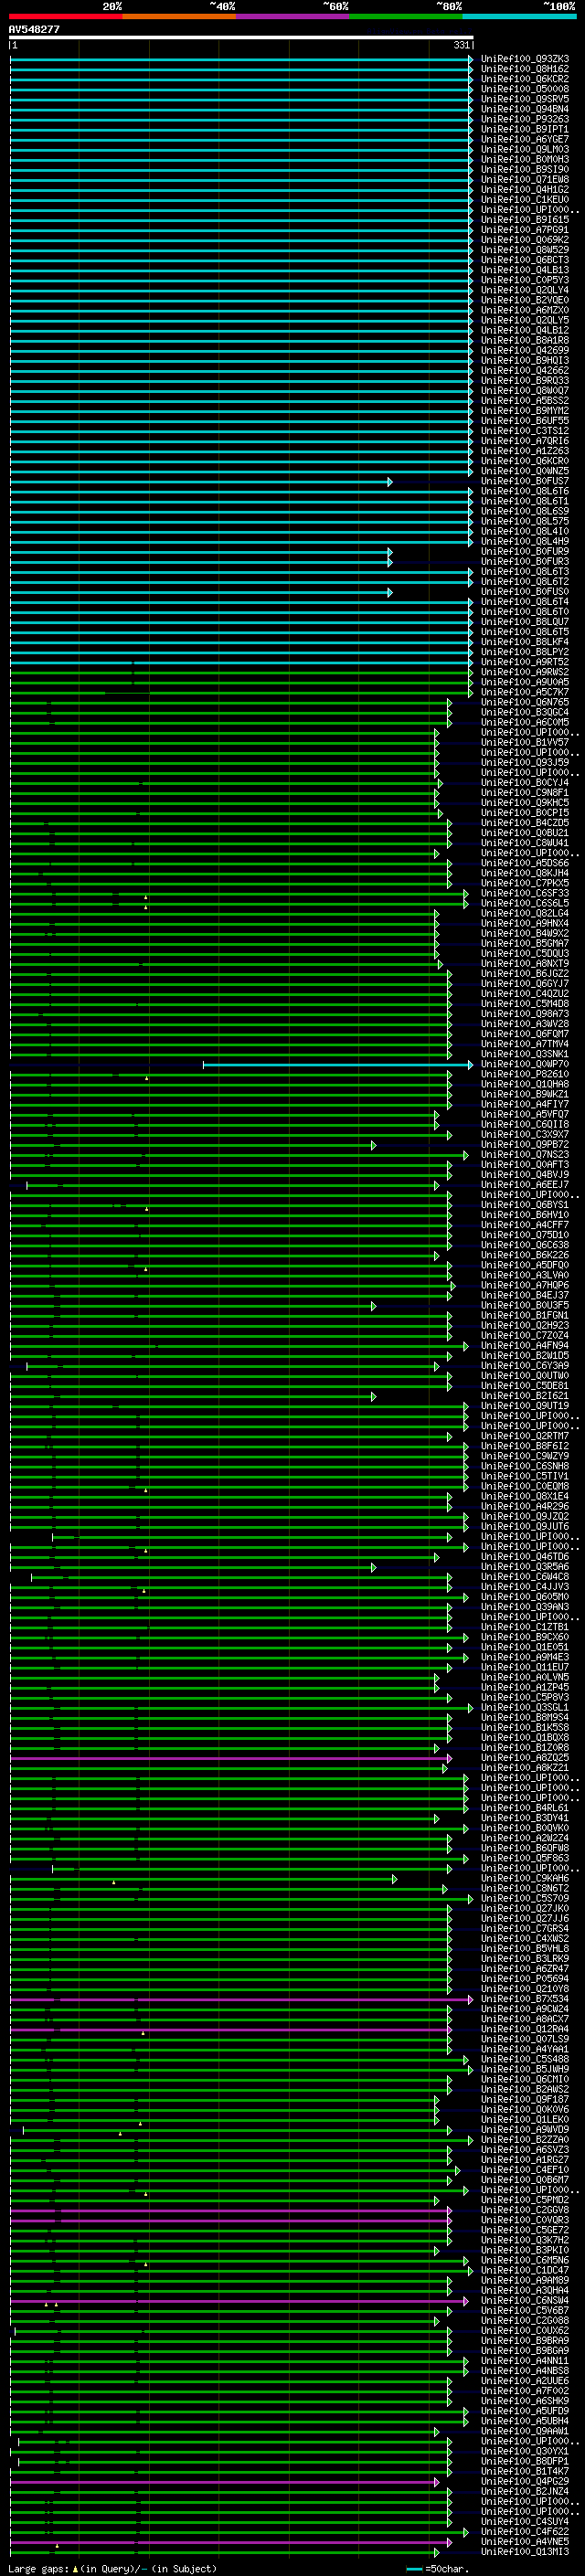585x2576 pixels.
Task: Open hit UniRef100_Q93ZK3
Action: pyautogui.click(x=525, y=59)
